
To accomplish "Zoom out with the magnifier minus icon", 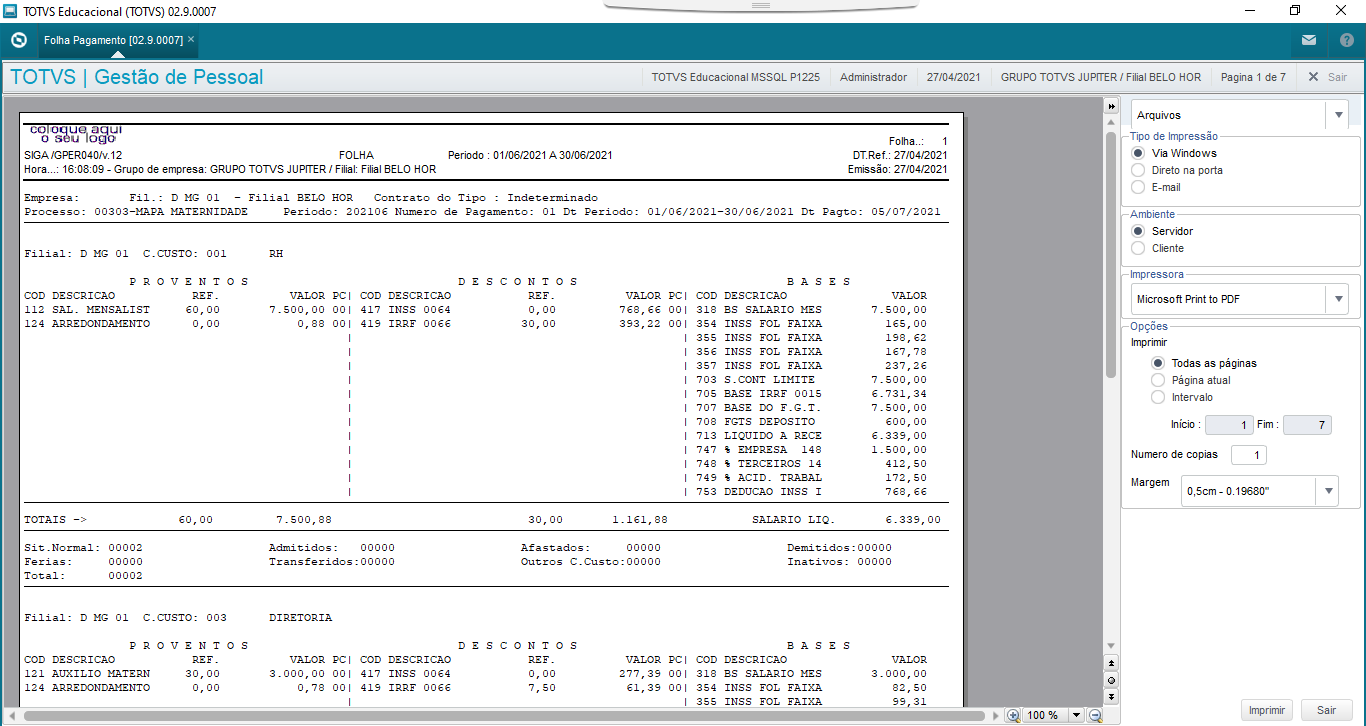I will click(1095, 715).
